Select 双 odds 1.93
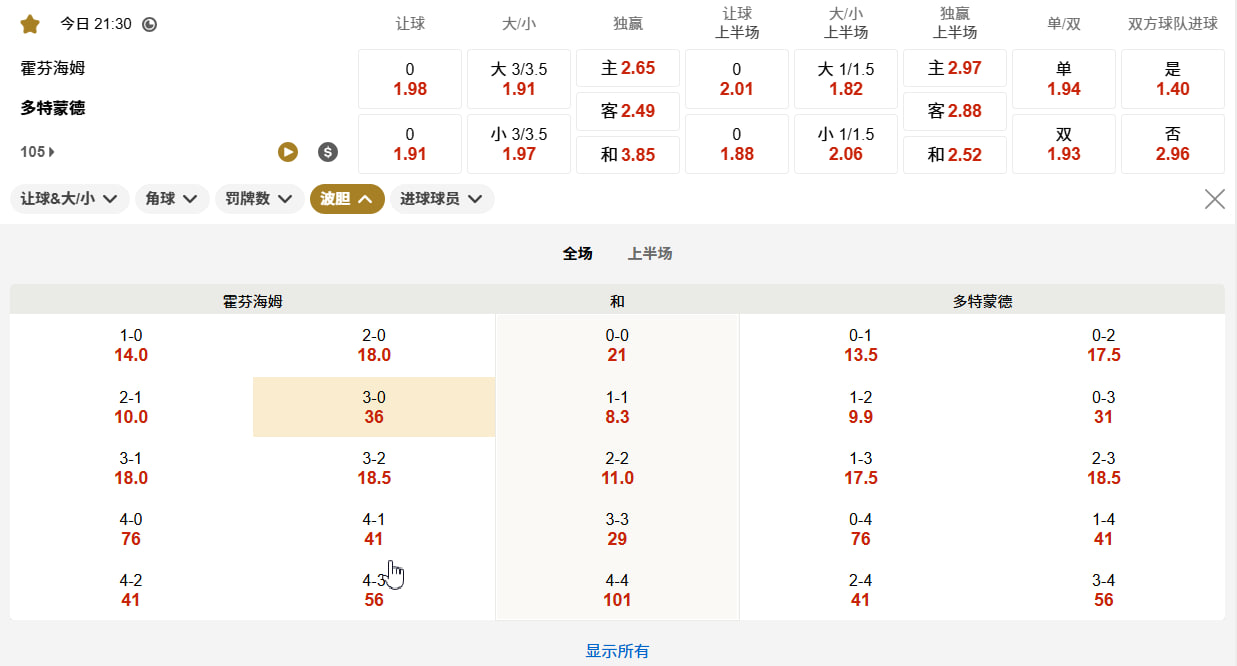Viewport: 1237px width, 666px height. (1064, 144)
